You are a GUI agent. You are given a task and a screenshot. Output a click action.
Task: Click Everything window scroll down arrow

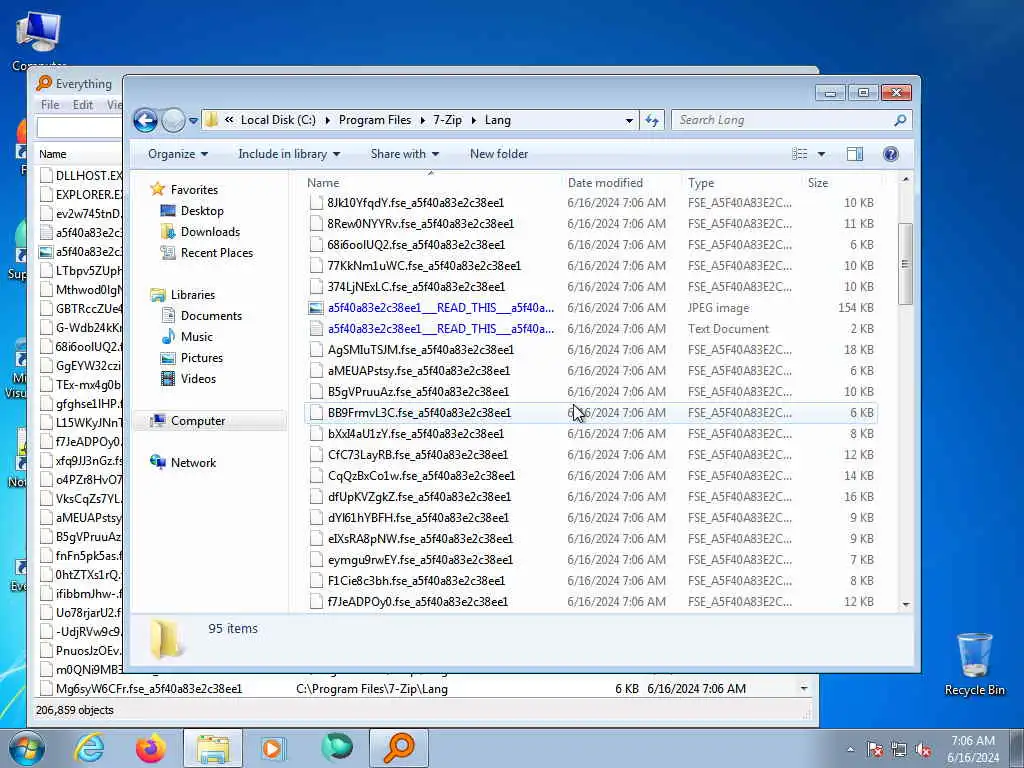[804, 689]
